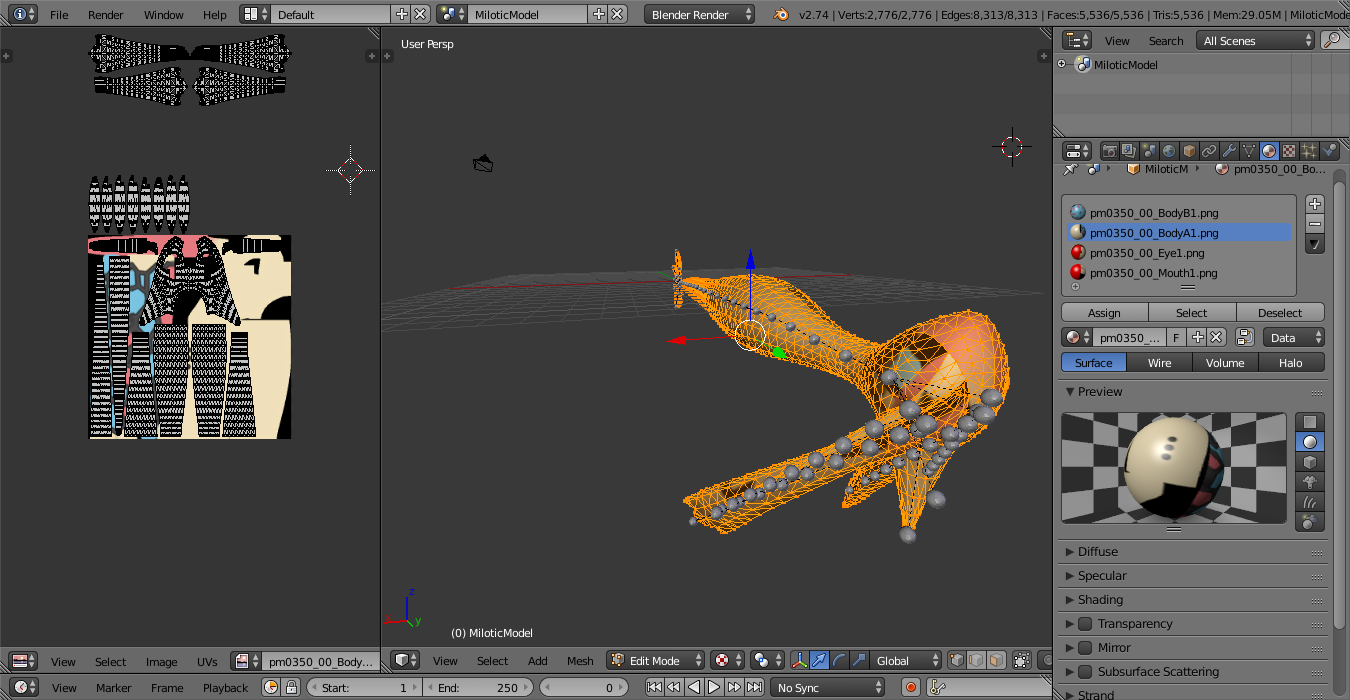Open the Data link dropdown
Image resolution: width=1350 pixels, height=700 pixels.
pyautogui.click(x=1294, y=337)
